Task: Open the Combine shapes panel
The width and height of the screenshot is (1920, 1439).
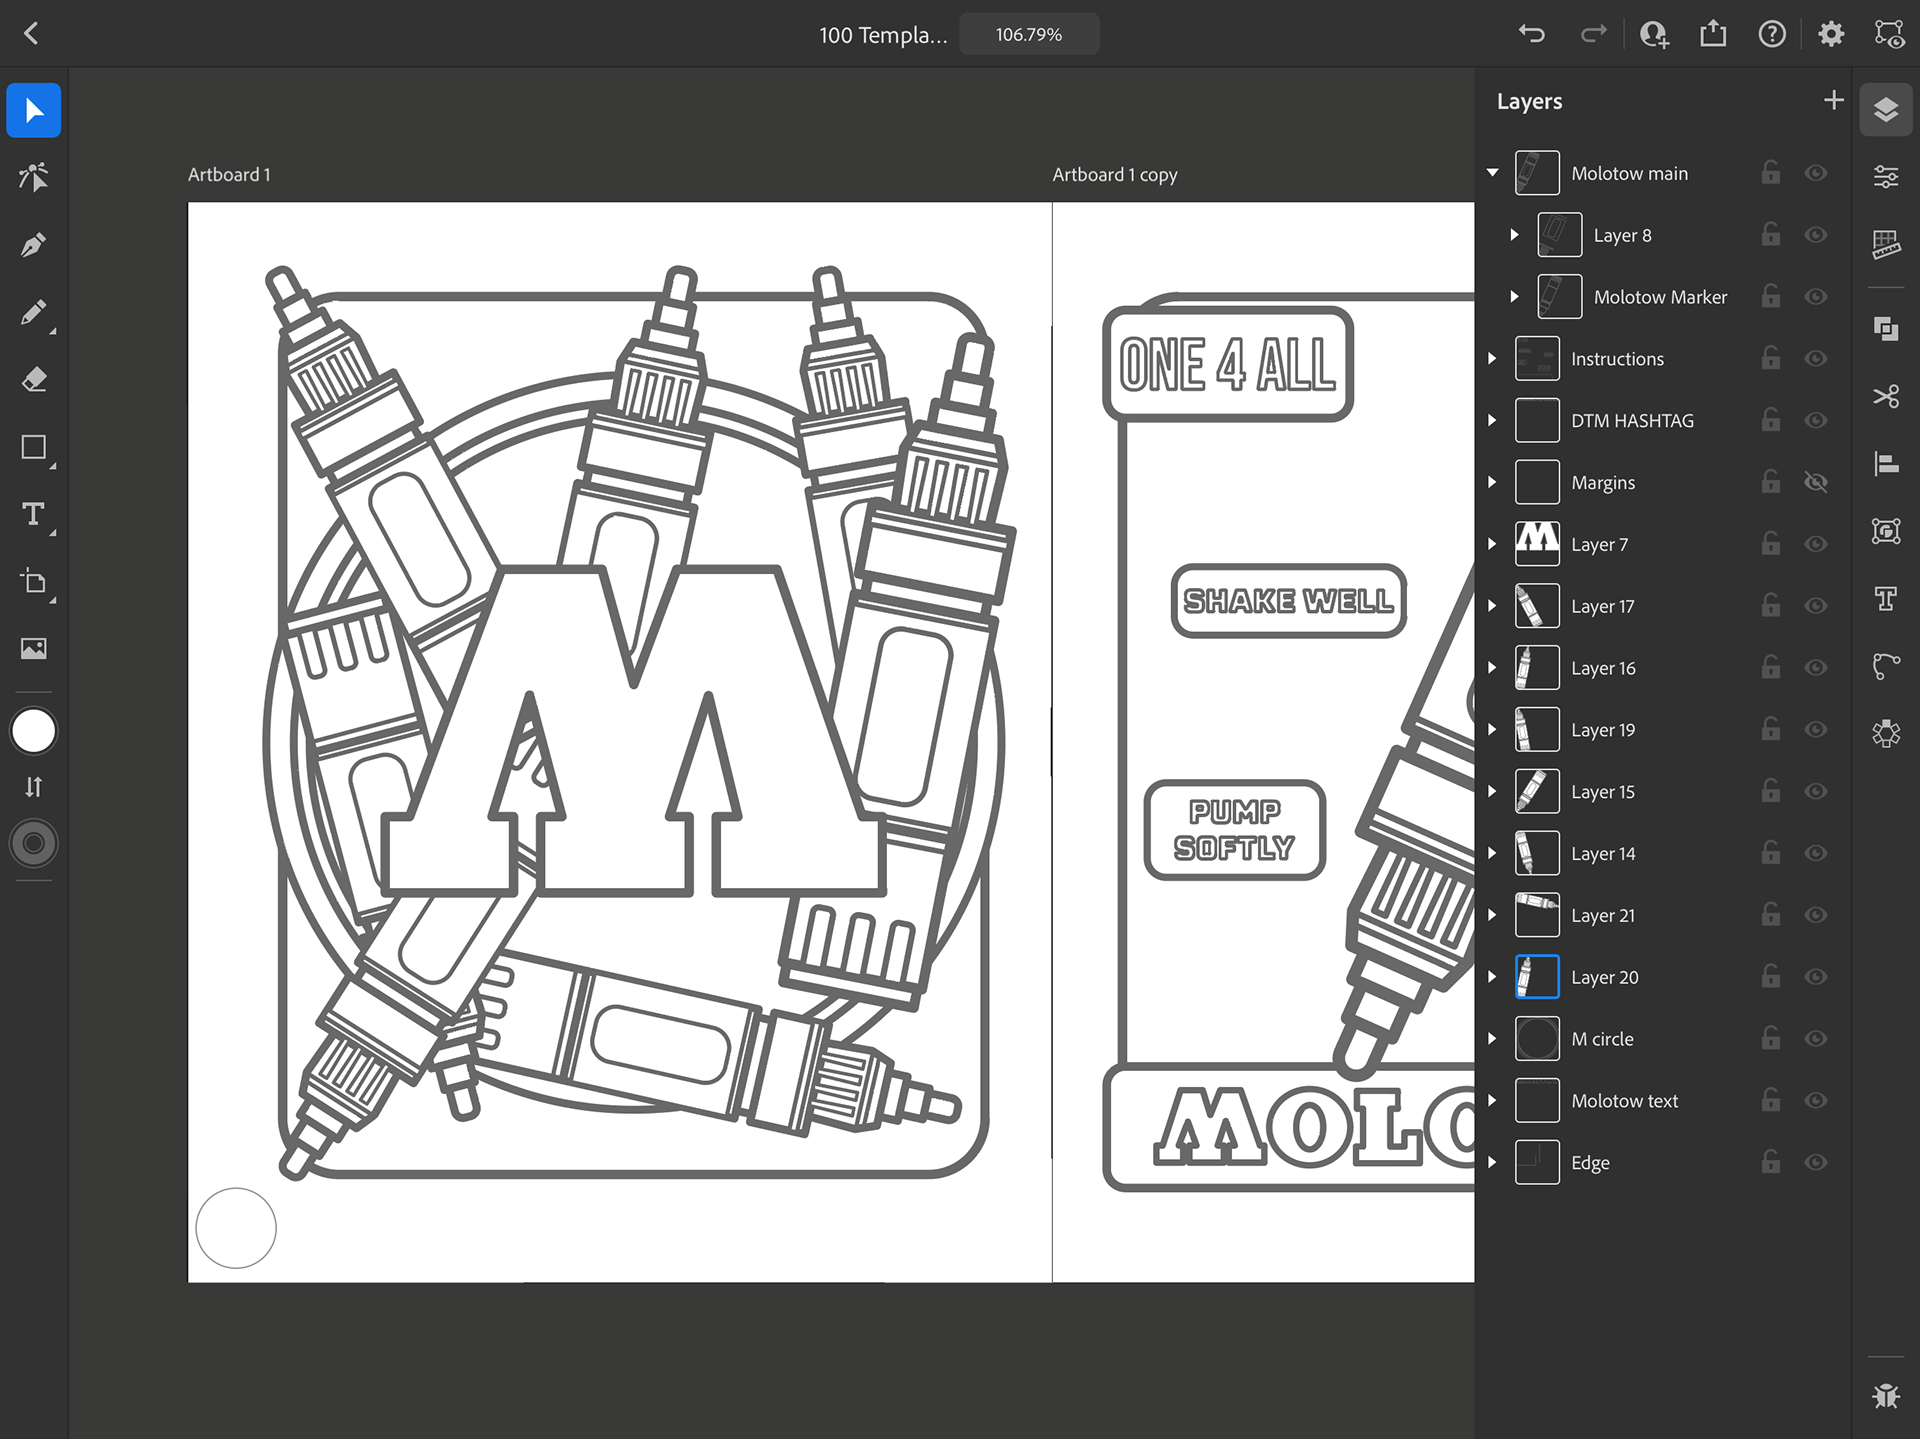Action: (1886, 329)
